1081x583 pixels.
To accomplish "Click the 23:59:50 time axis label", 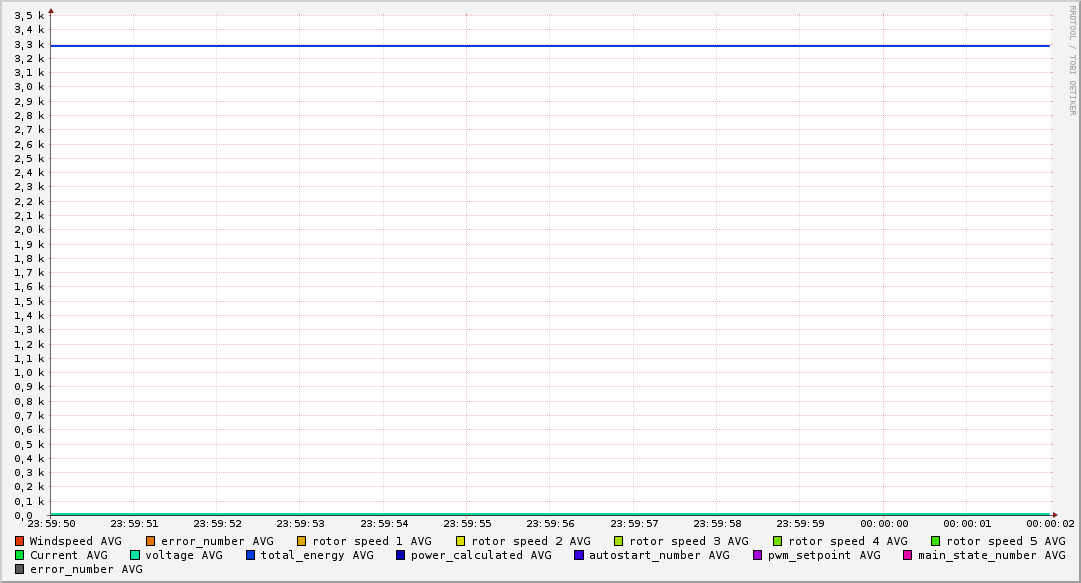I will (x=51, y=523).
